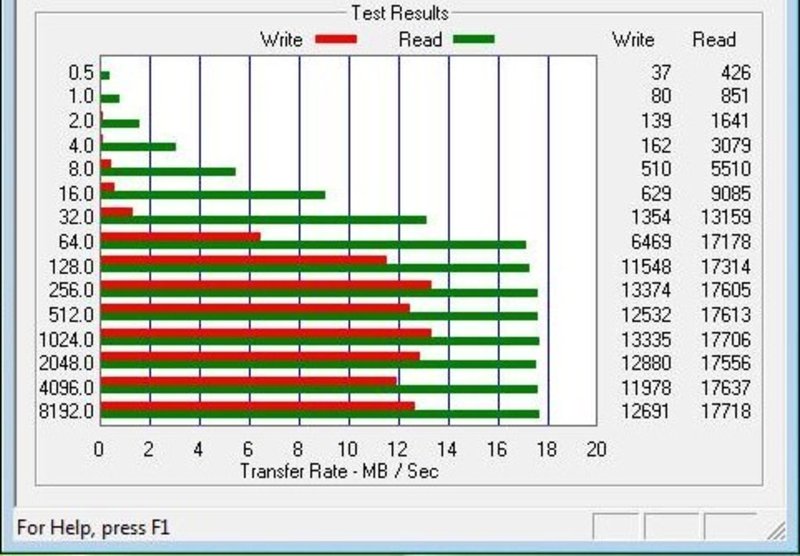Click the write value '12880'
Viewport: 800px width, 556px height.
tap(646, 363)
